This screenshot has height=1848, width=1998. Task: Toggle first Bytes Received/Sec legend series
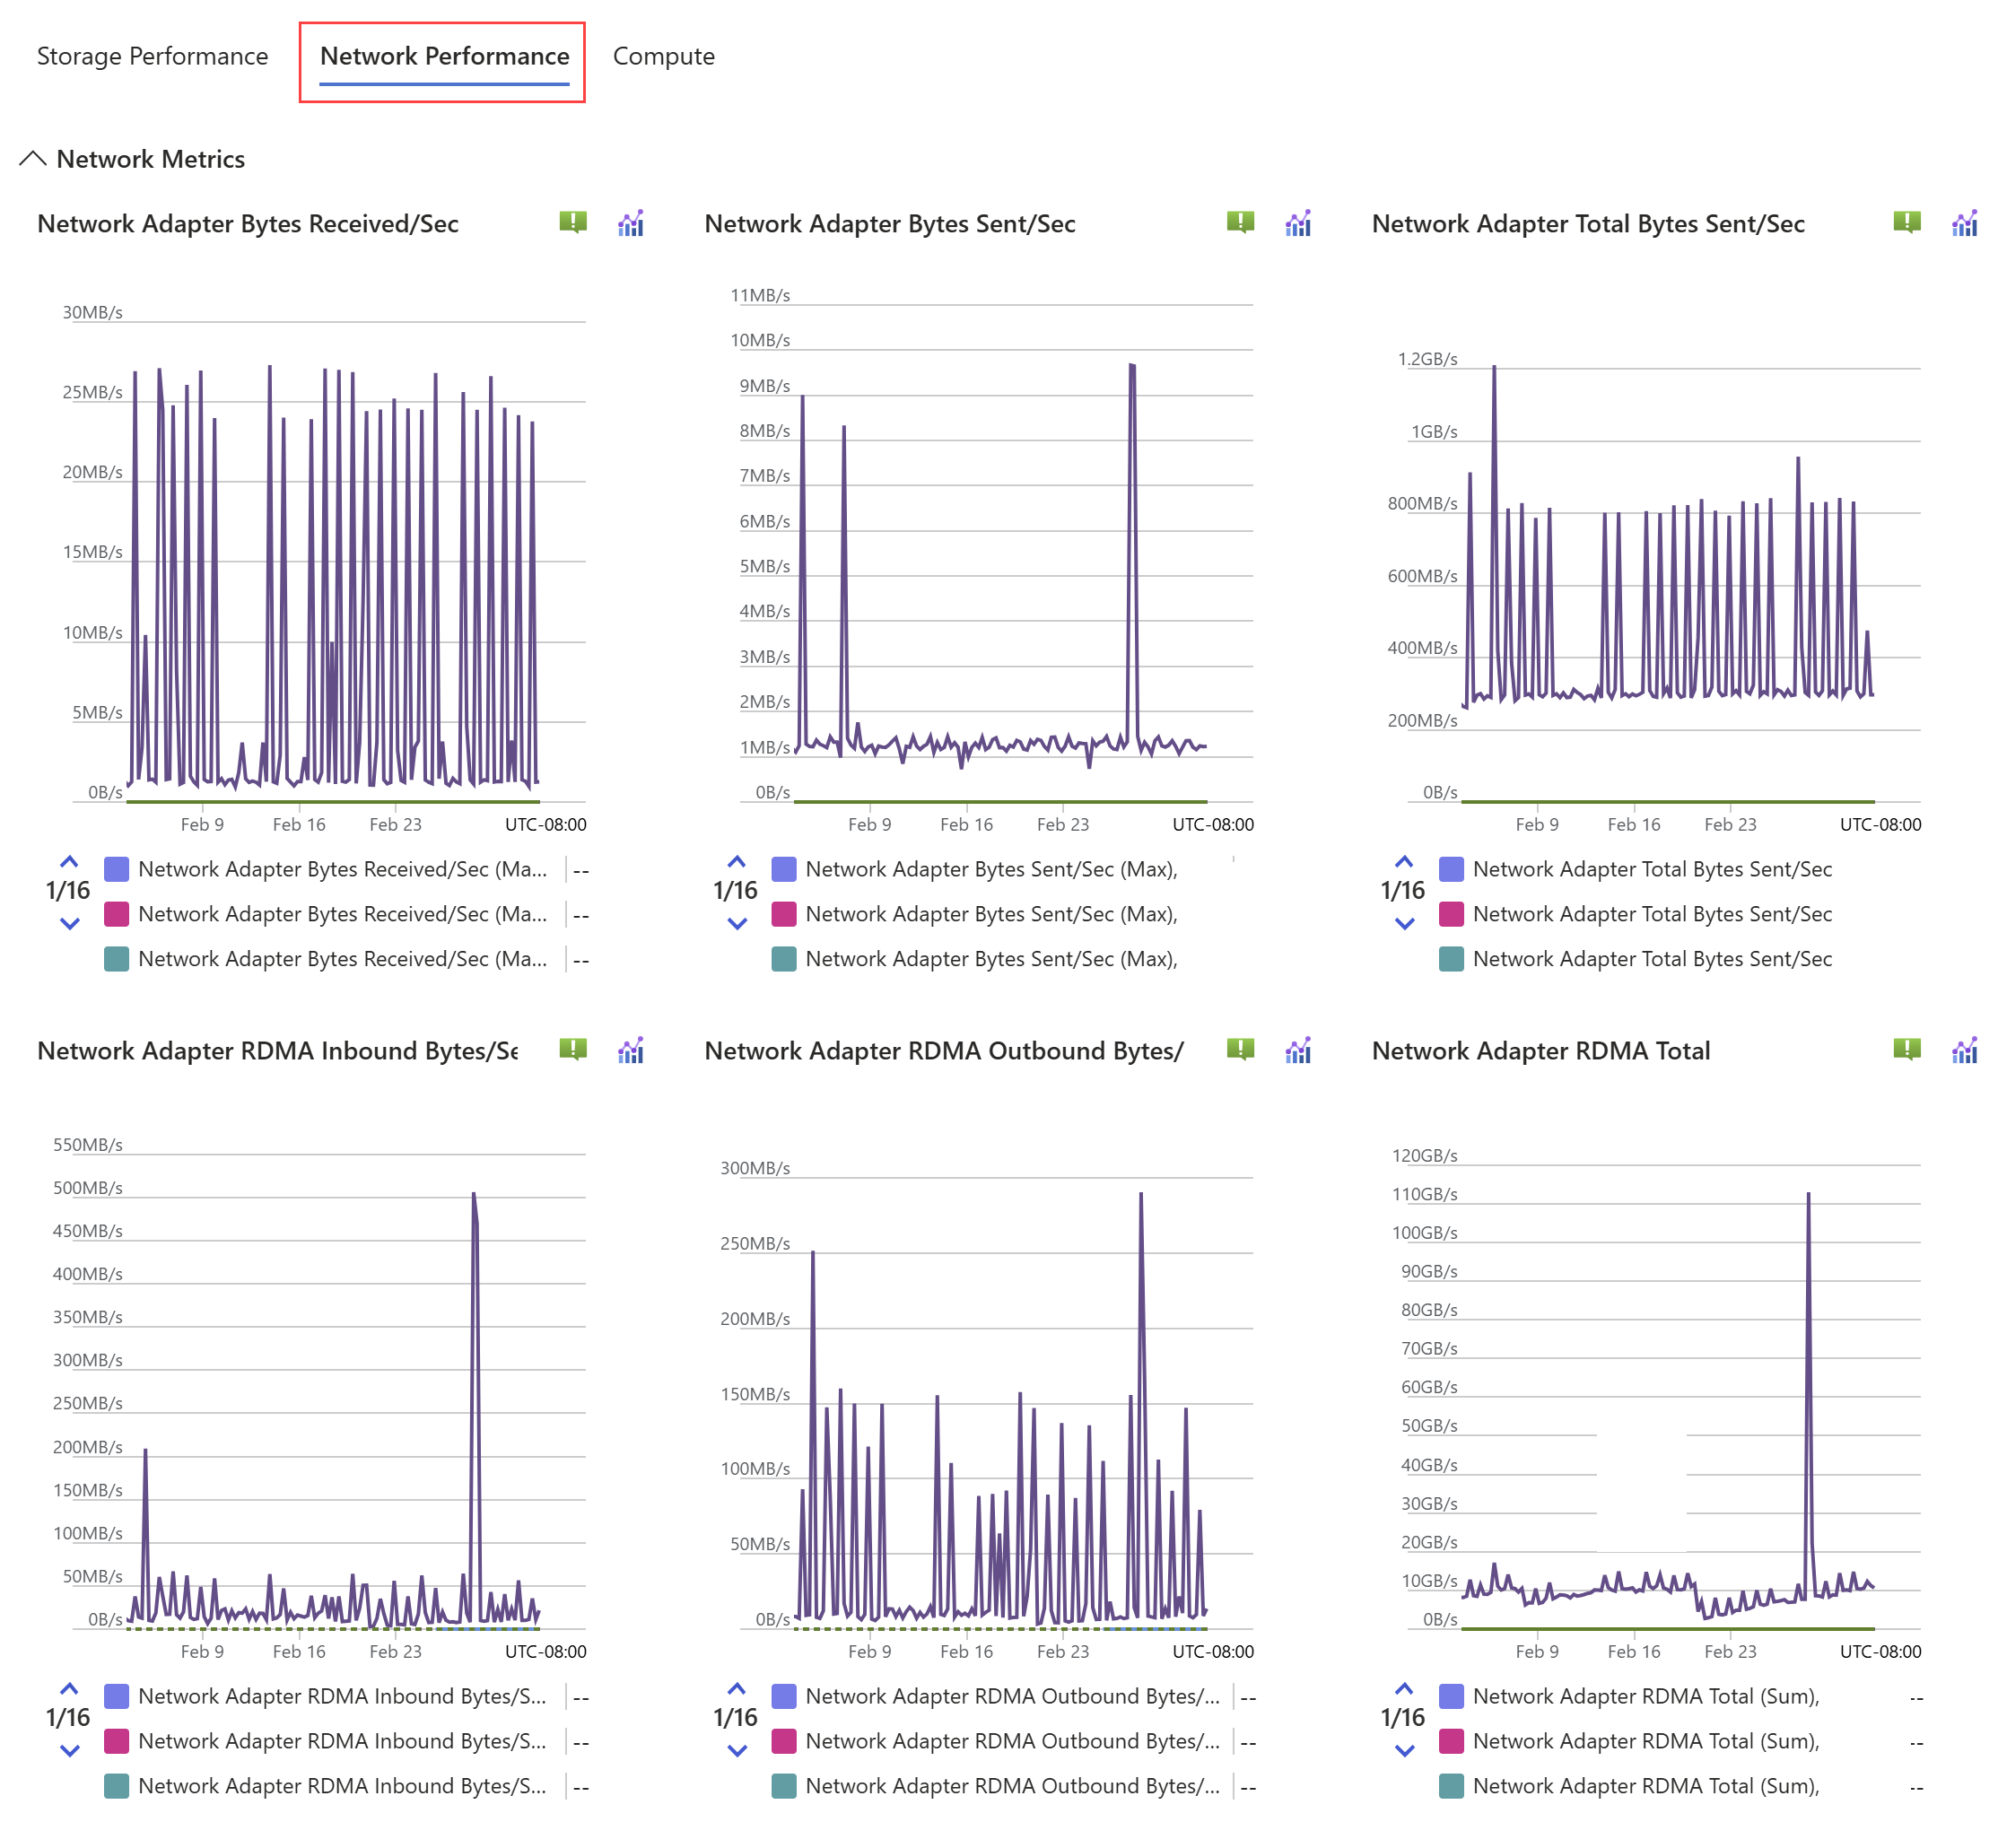point(342,869)
